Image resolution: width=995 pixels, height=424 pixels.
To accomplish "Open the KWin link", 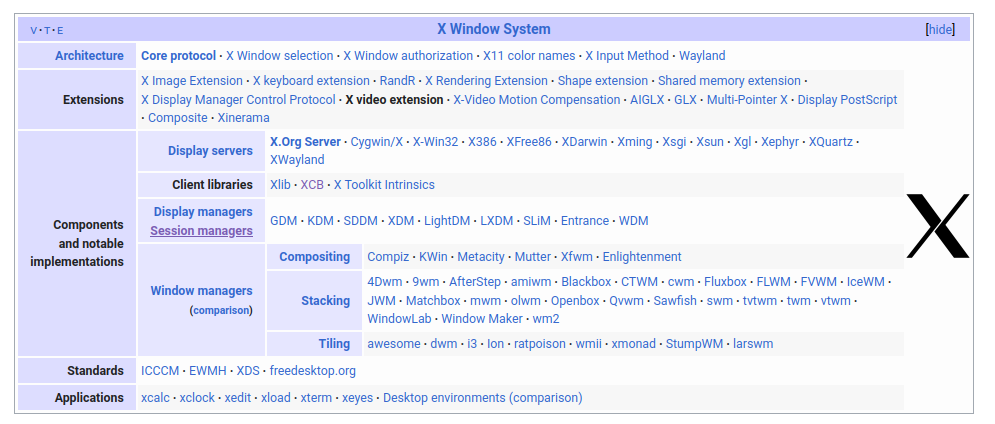I will [x=433, y=257].
